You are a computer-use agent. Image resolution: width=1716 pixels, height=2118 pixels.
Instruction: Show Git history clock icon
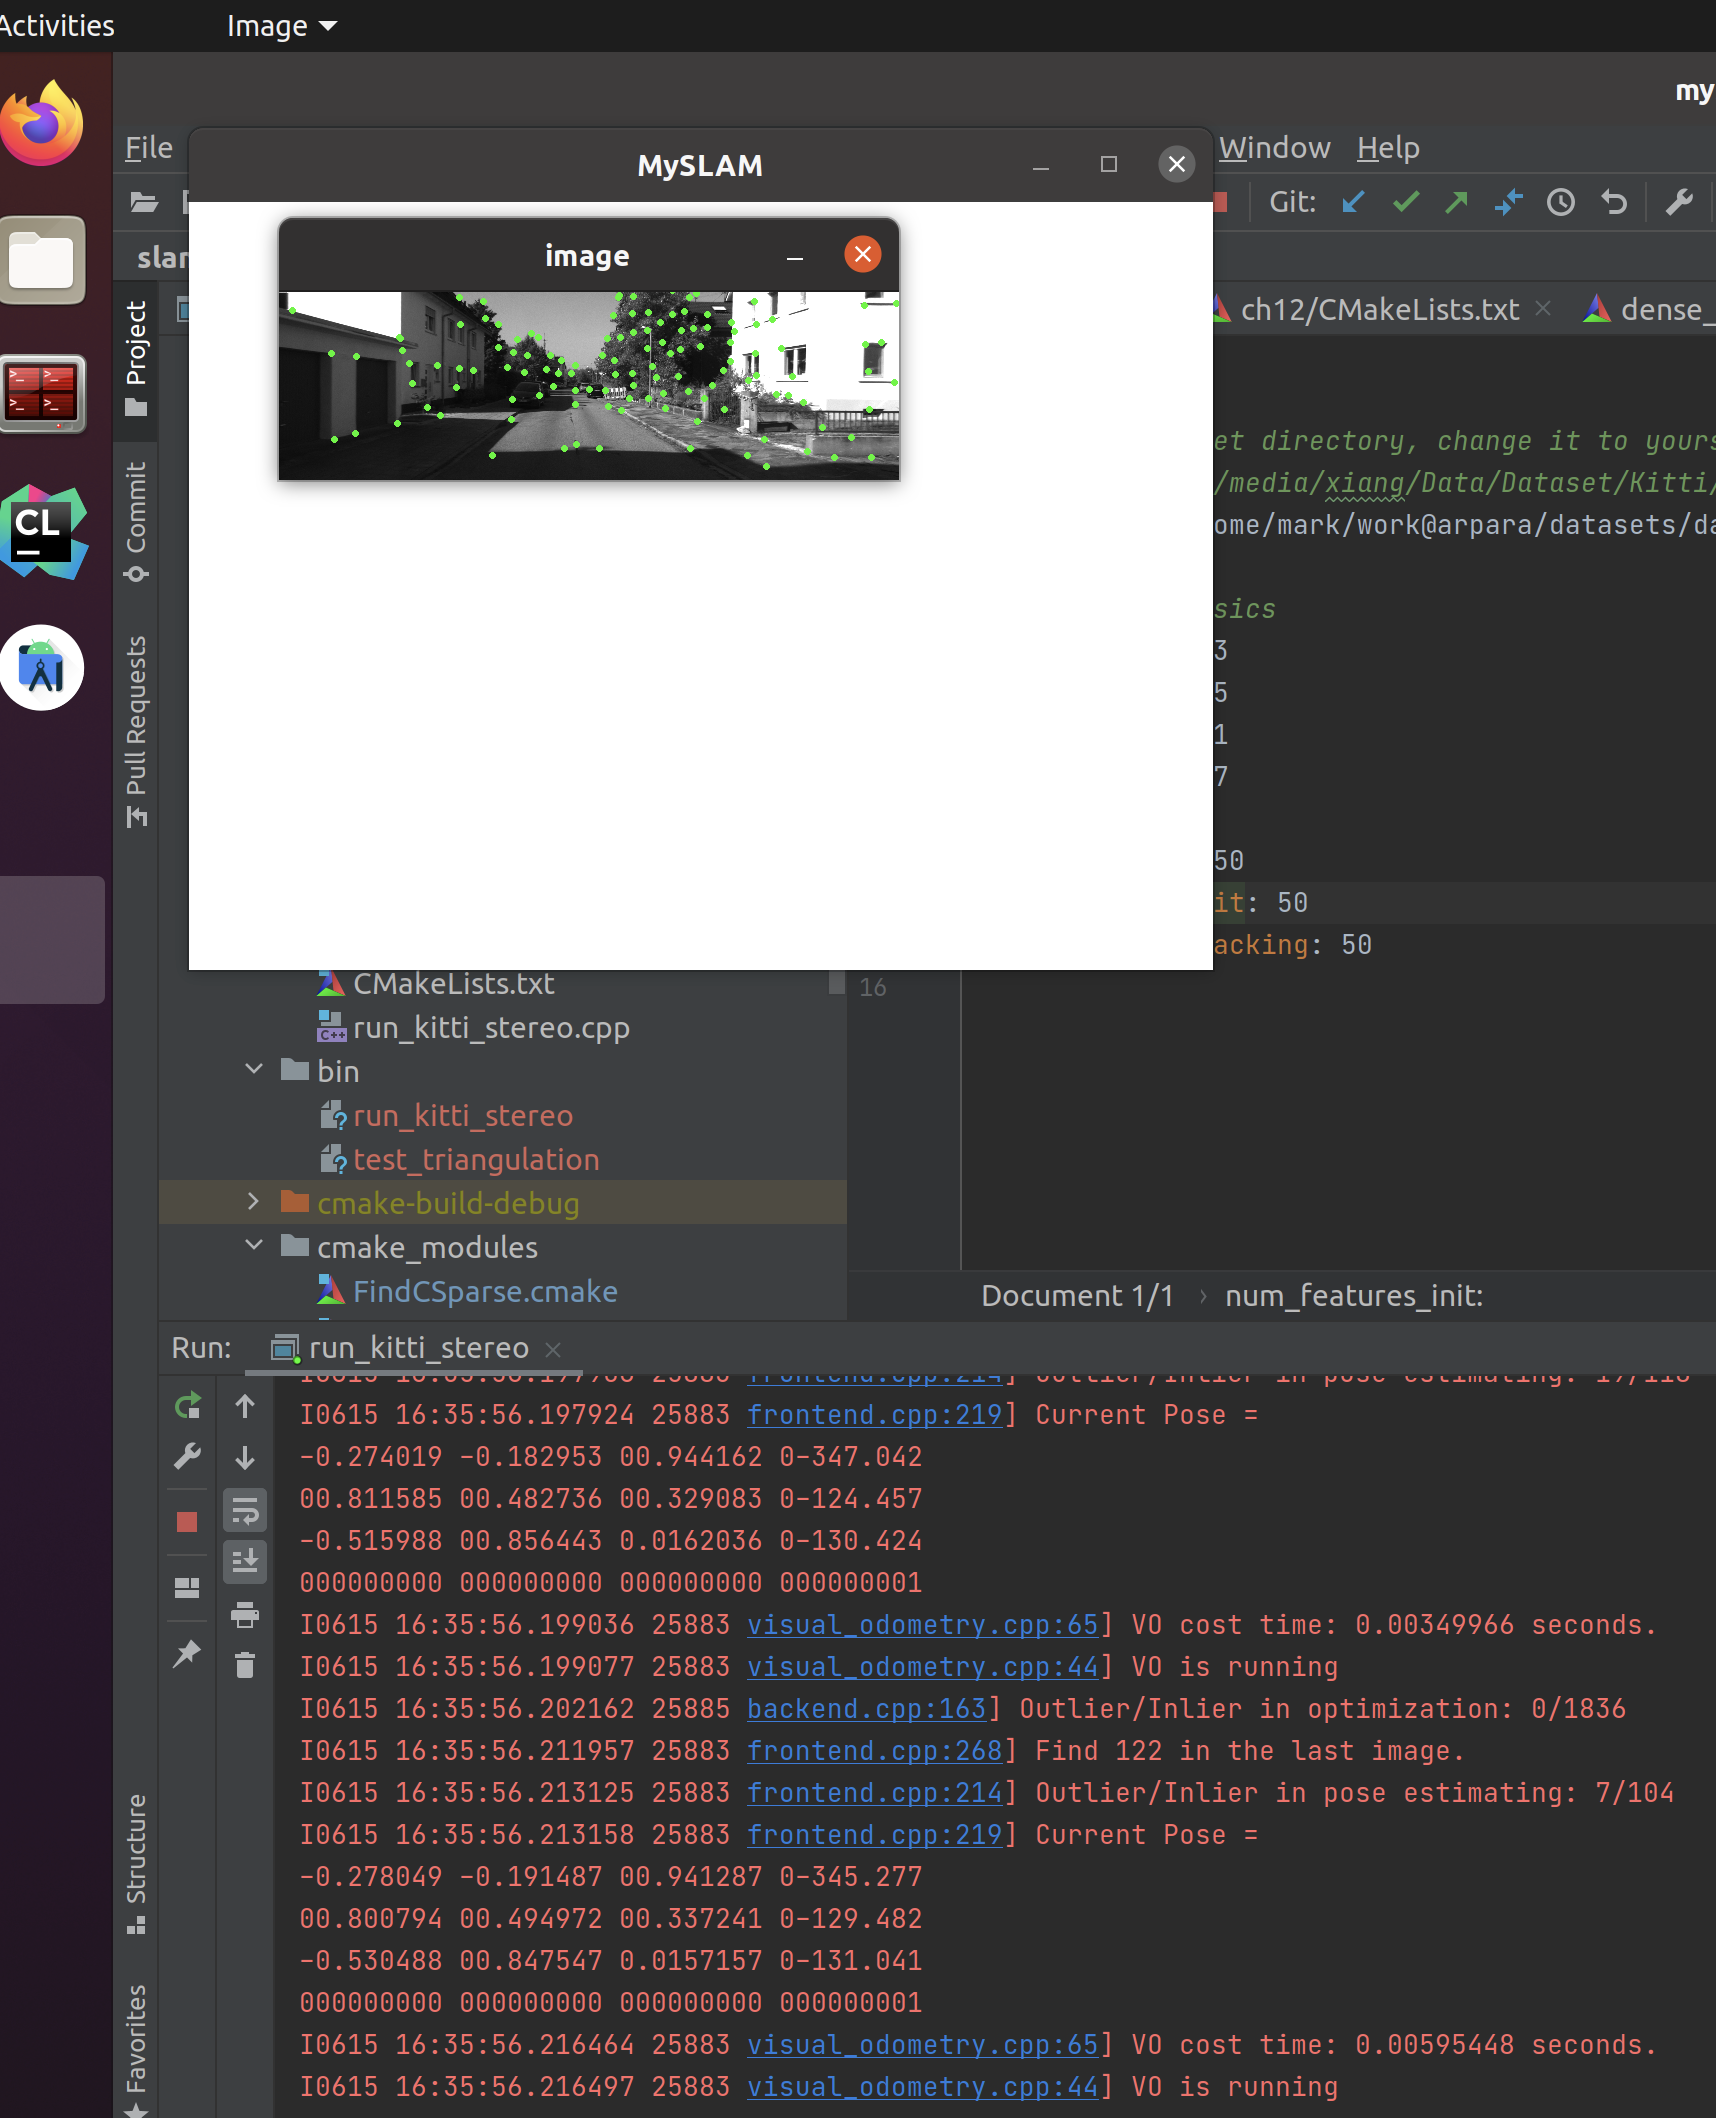pos(1561,202)
